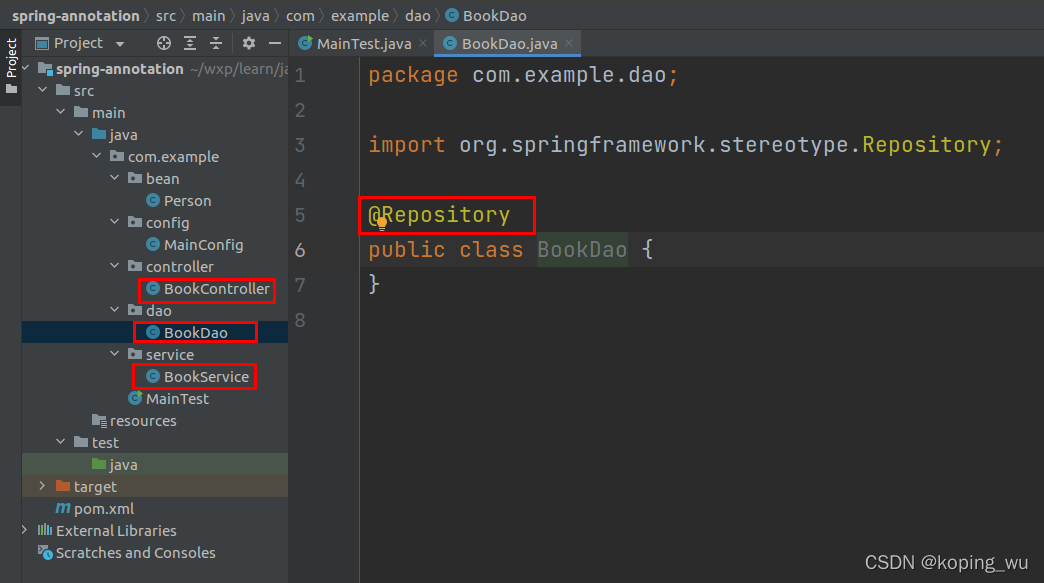Image resolution: width=1044 pixels, height=583 pixels.
Task: Switch to MainTest.java tab
Action: pyautogui.click(x=364, y=44)
